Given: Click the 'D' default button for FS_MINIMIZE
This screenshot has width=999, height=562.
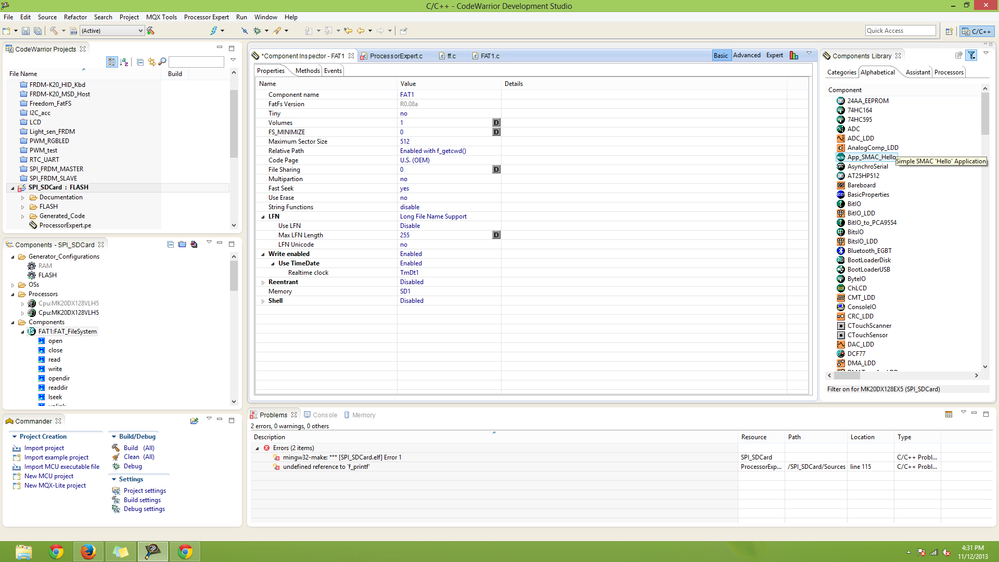Looking at the screenshot, I should tap(496, 132).
